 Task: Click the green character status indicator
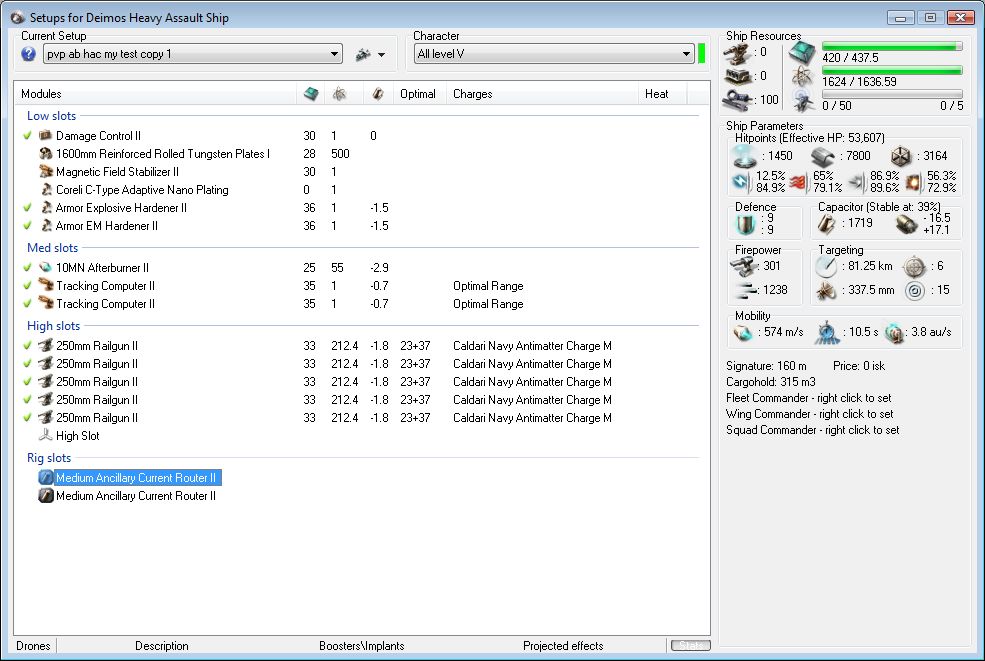pos(702,54)
